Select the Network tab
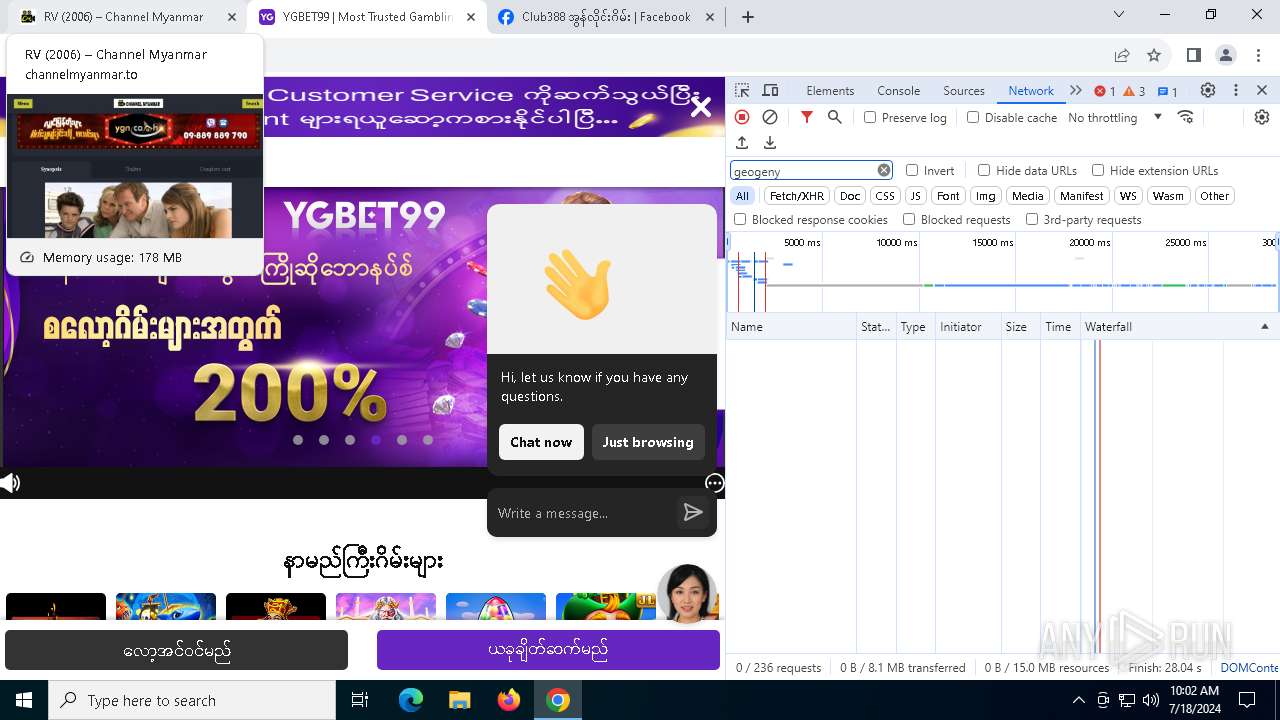The width and height of the screenshot is (1280, 720). pos(1031,90)
